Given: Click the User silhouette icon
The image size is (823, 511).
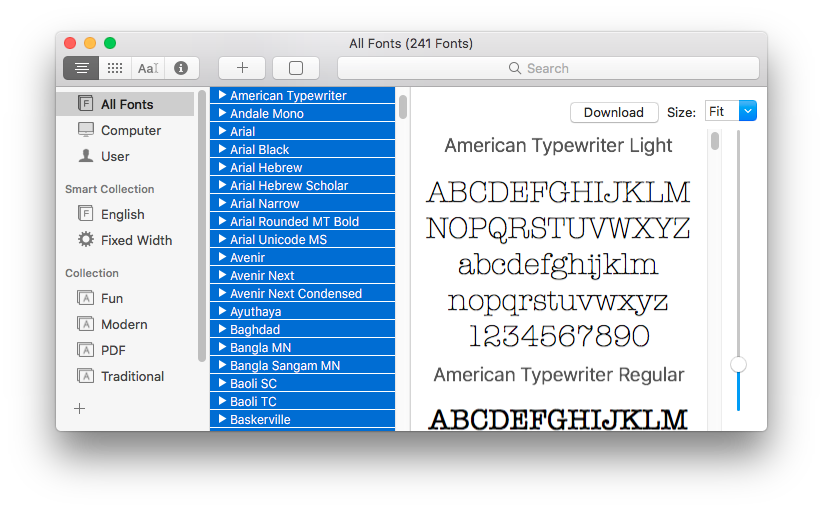Looking at the screenshot, I should point(86,156).
